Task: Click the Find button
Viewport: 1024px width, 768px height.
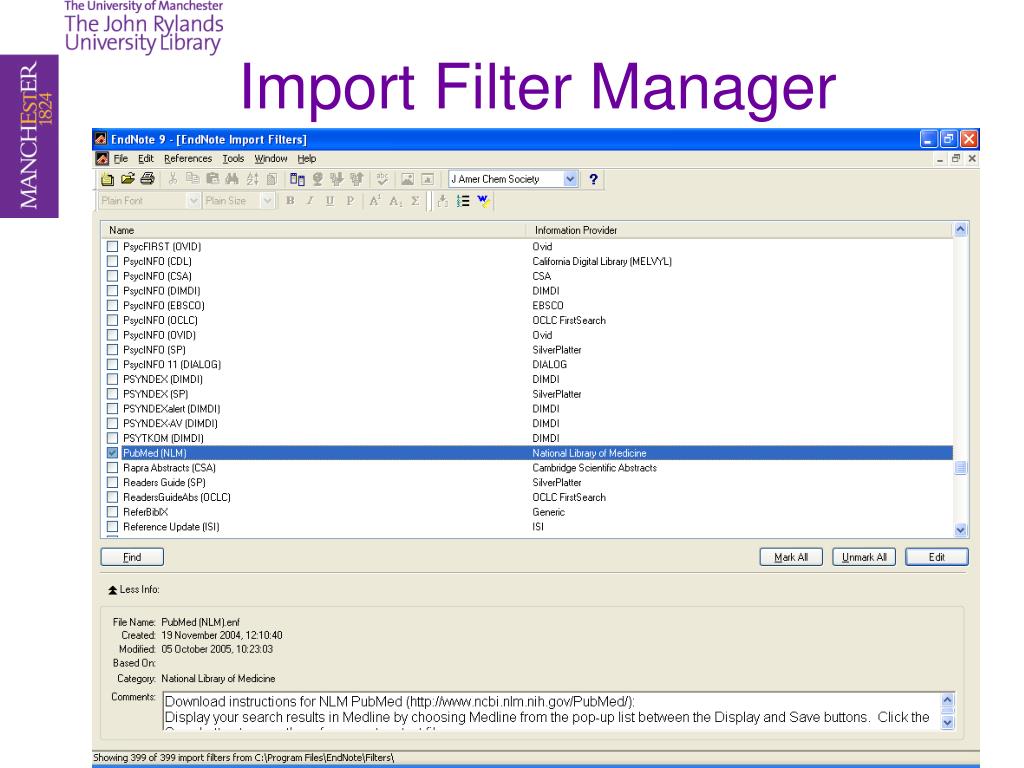Action: click(132, 557)
